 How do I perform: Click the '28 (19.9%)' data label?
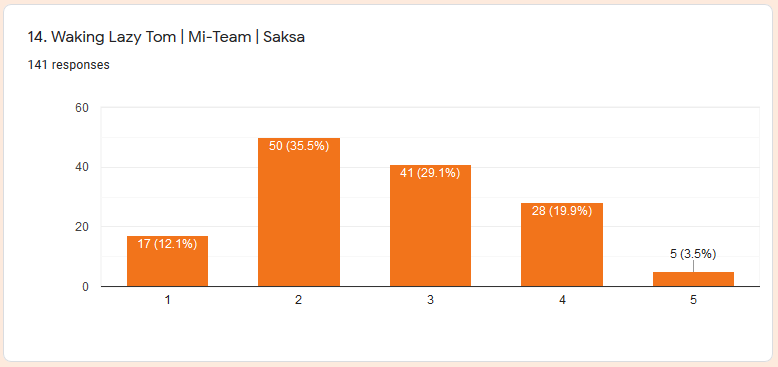pos(562,211)
